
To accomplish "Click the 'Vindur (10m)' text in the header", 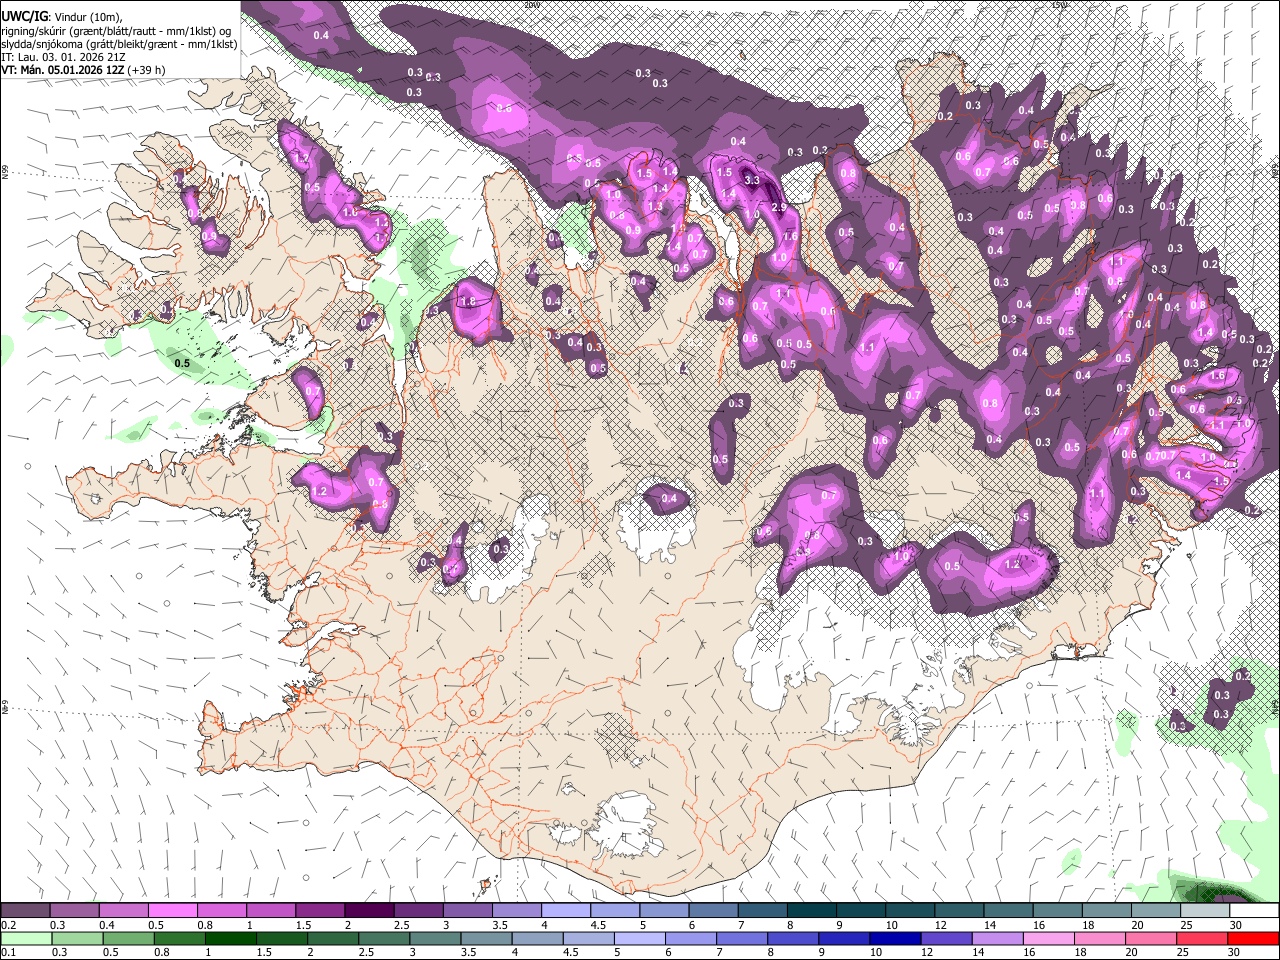I will [90, 17].
